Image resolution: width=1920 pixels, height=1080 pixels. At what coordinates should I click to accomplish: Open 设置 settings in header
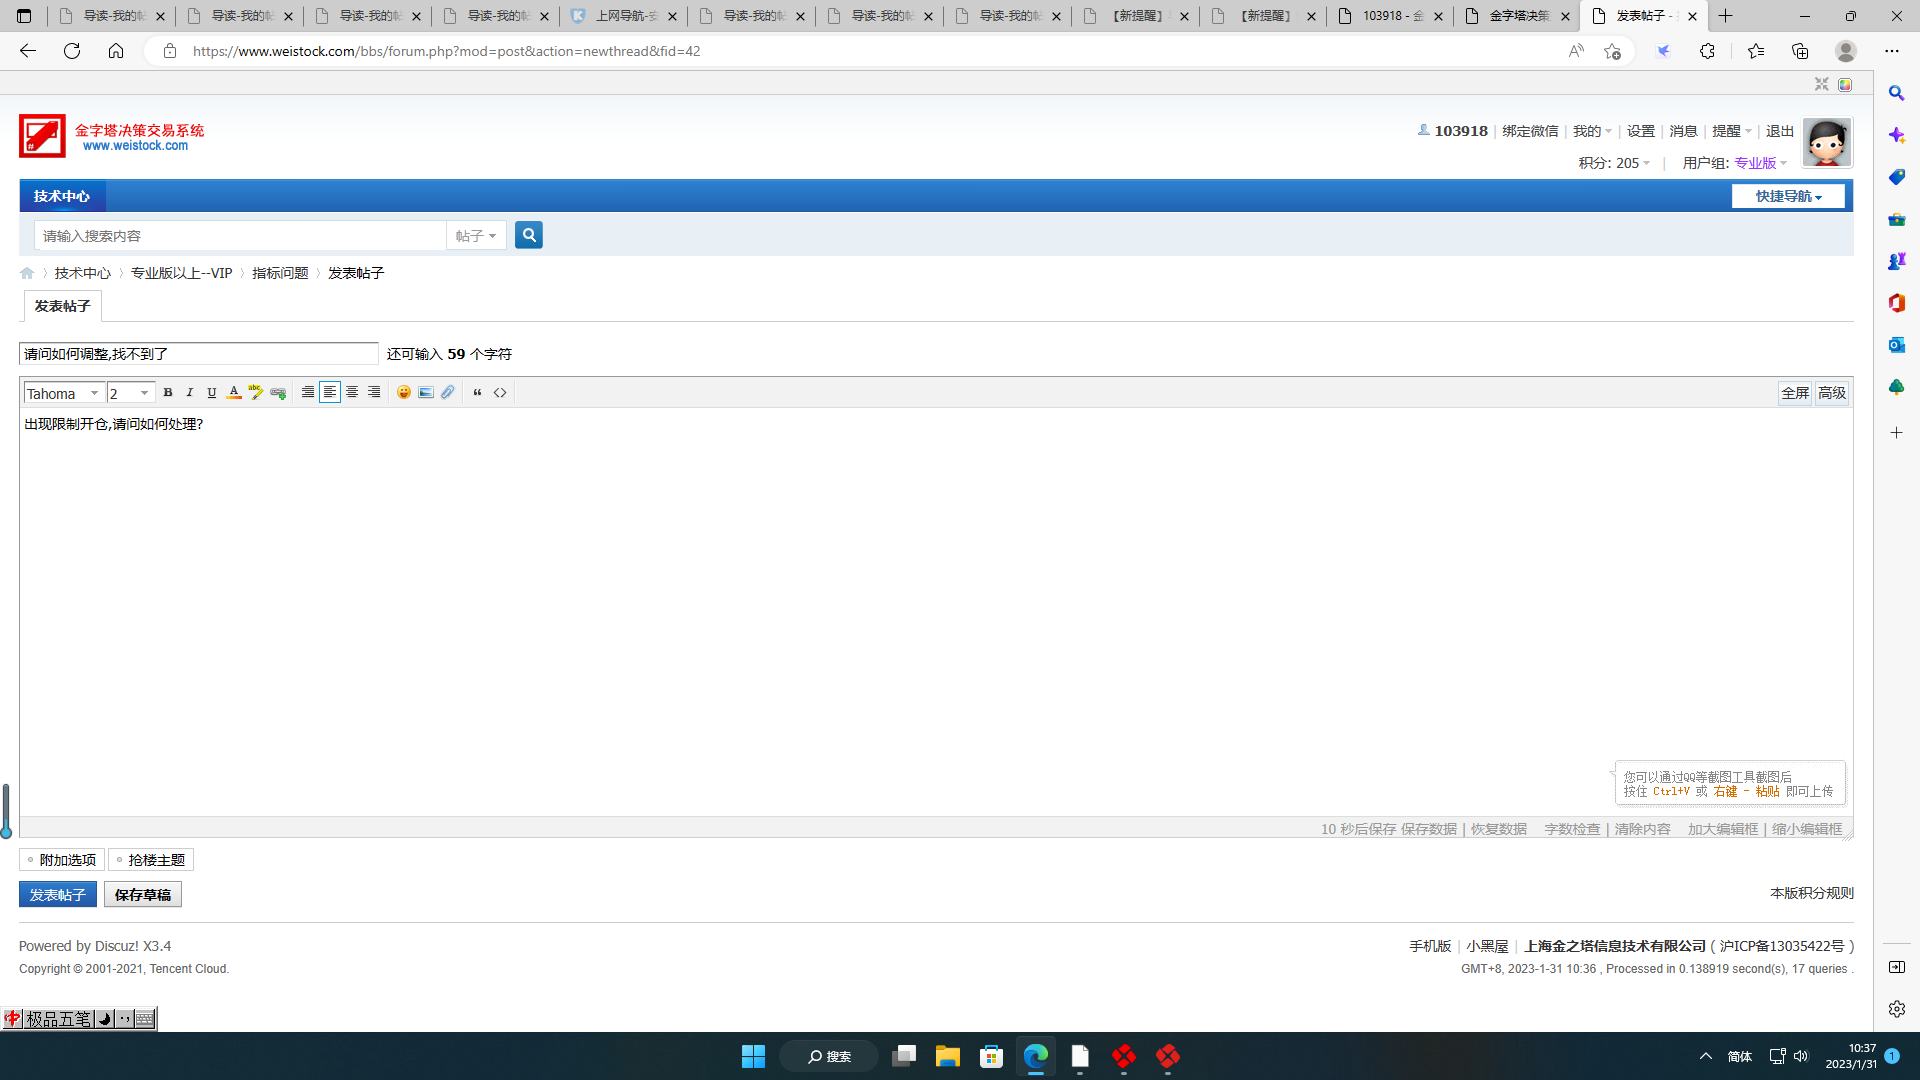tap(1641, 131)
